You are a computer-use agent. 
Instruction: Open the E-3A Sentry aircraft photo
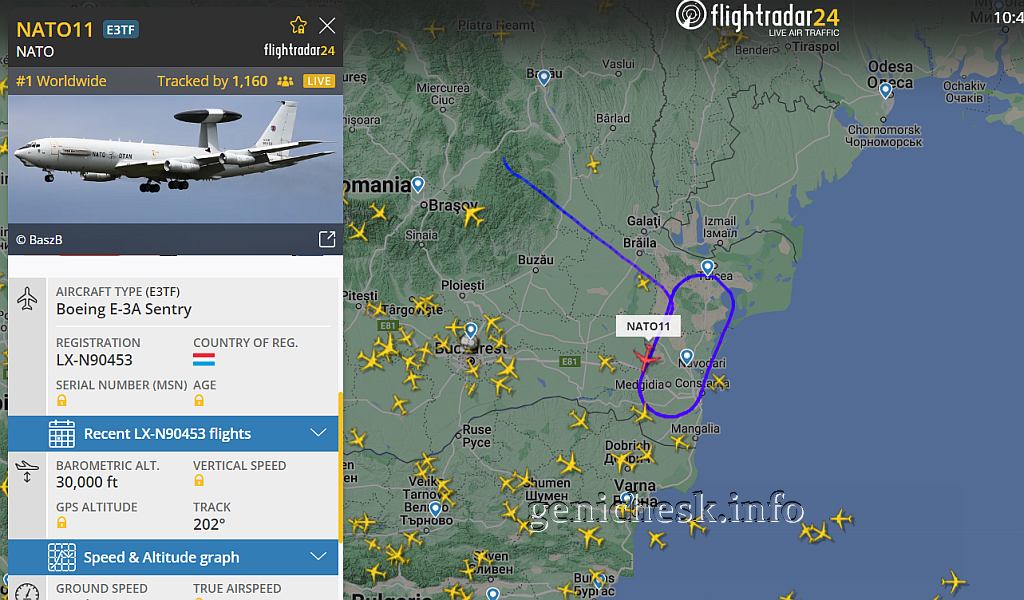pos(175,159)
